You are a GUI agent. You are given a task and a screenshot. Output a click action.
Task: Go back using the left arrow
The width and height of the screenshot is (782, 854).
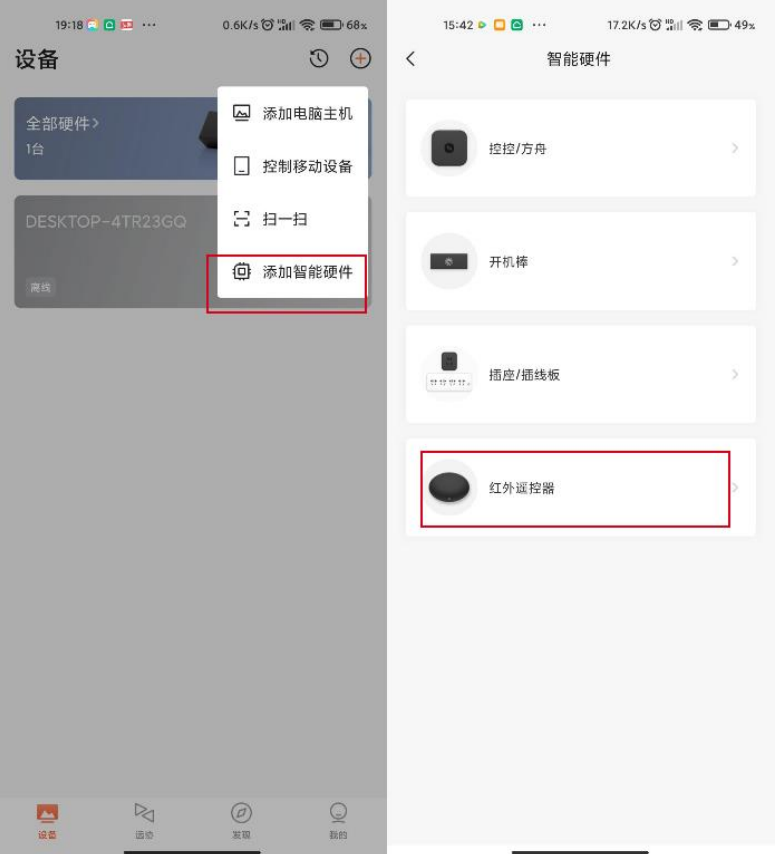coord(411,58)
